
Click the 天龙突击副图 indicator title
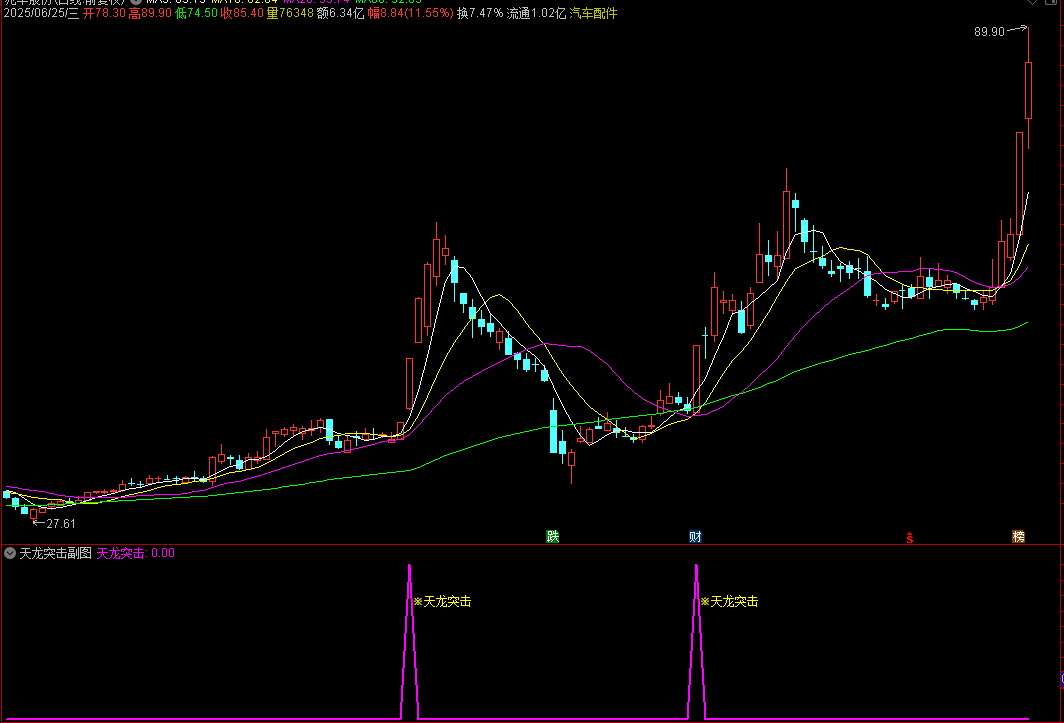pyautogui.click(x=56, y=553)
